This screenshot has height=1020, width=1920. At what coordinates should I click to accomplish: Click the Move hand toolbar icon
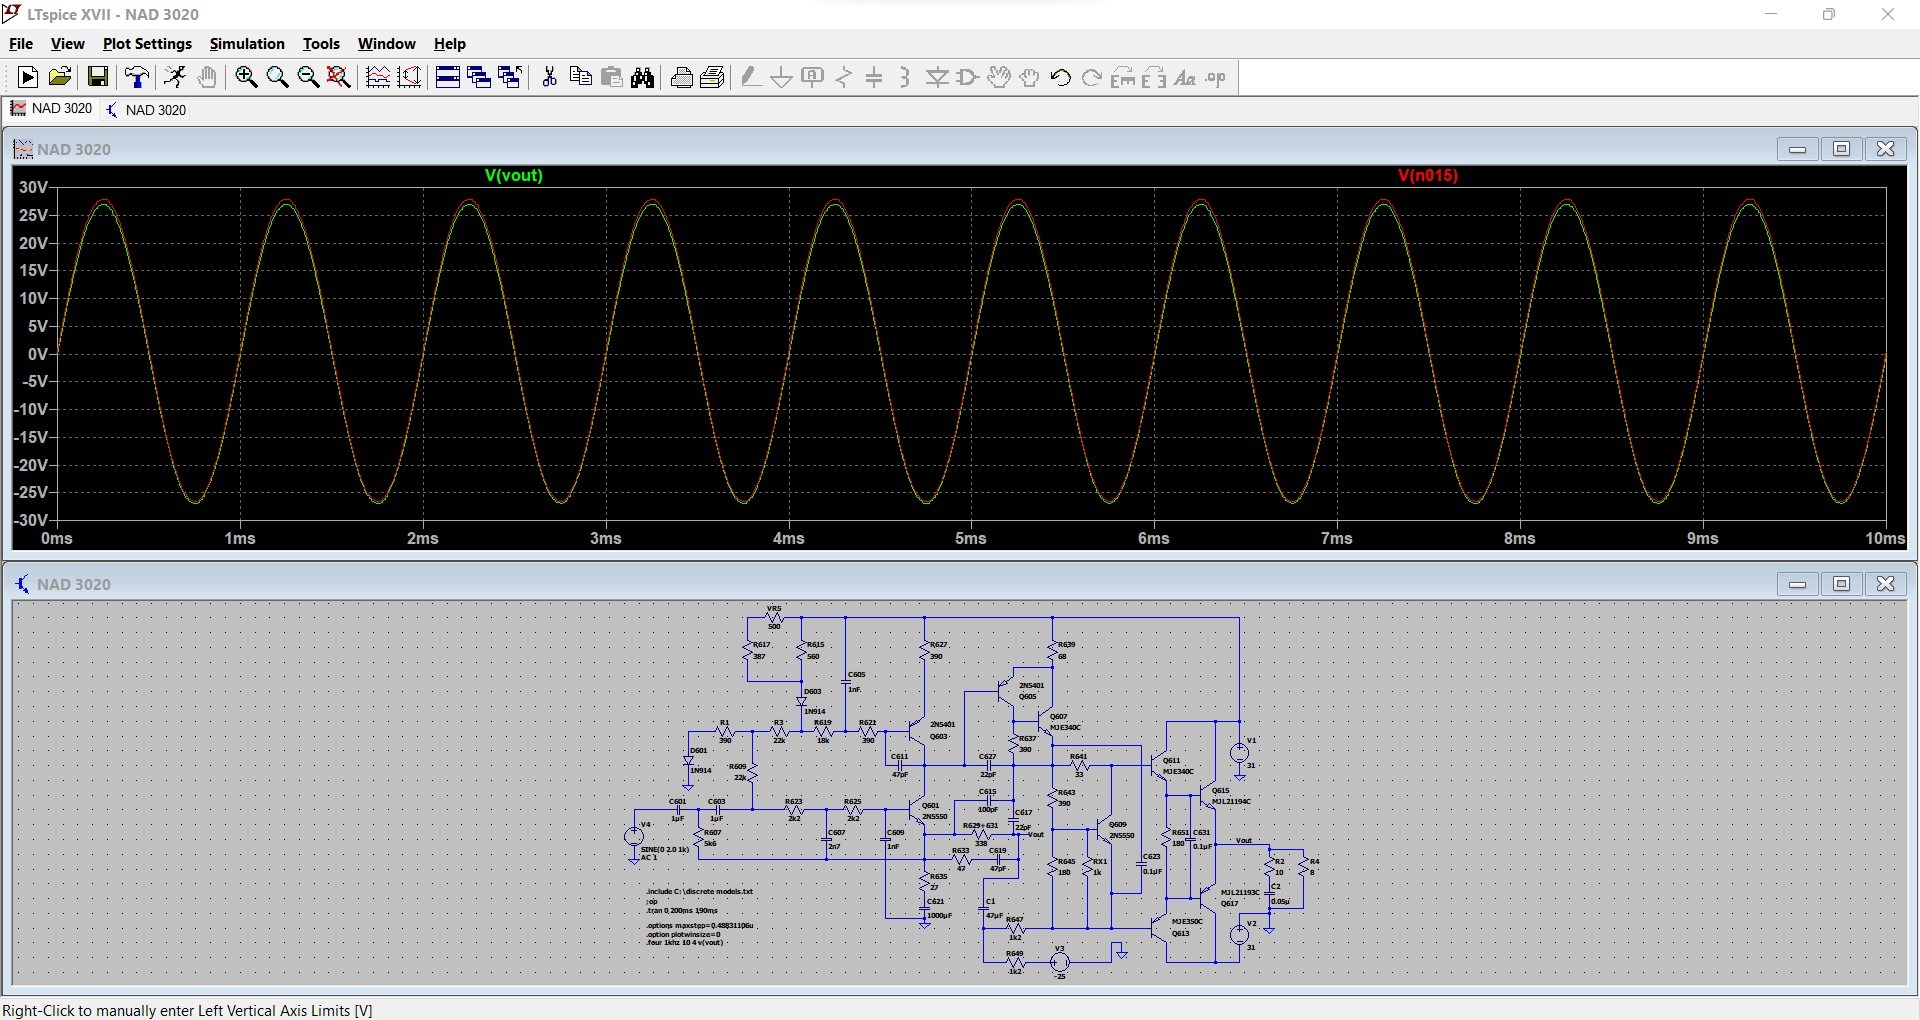pyautogui.click(x=999, y=77)
